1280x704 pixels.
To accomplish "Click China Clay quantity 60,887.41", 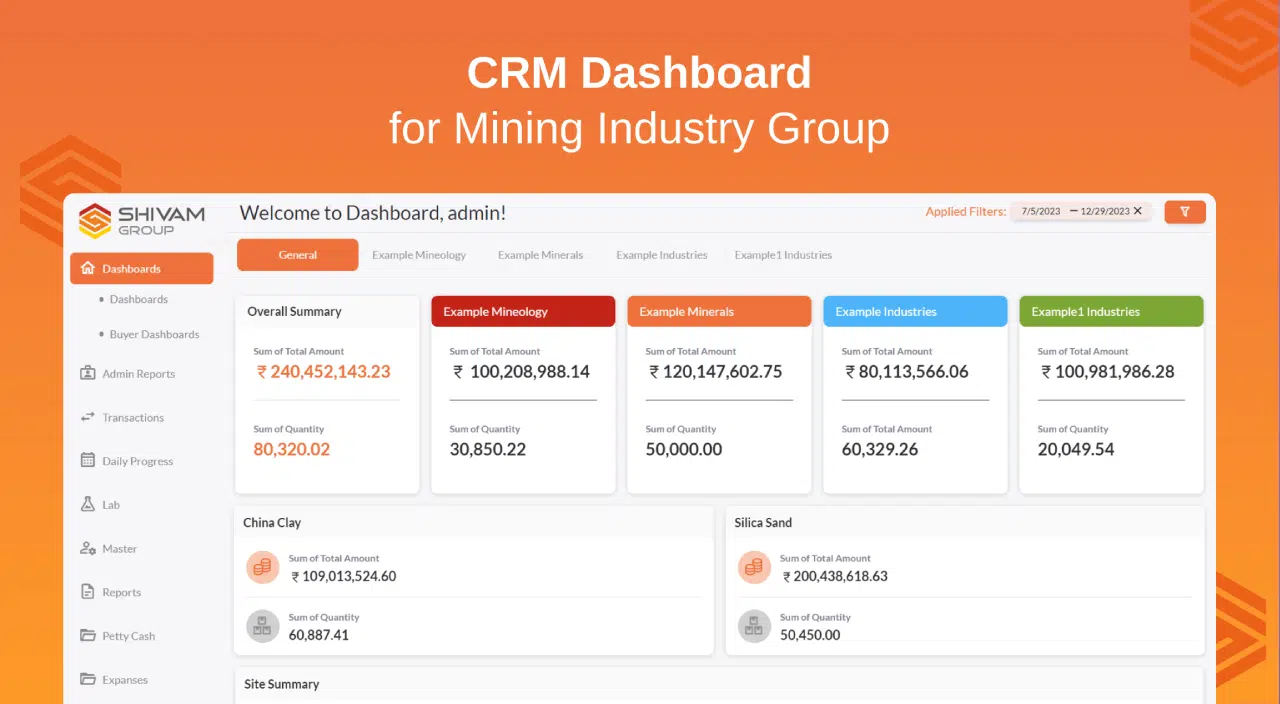I will [x=318, y=634].
